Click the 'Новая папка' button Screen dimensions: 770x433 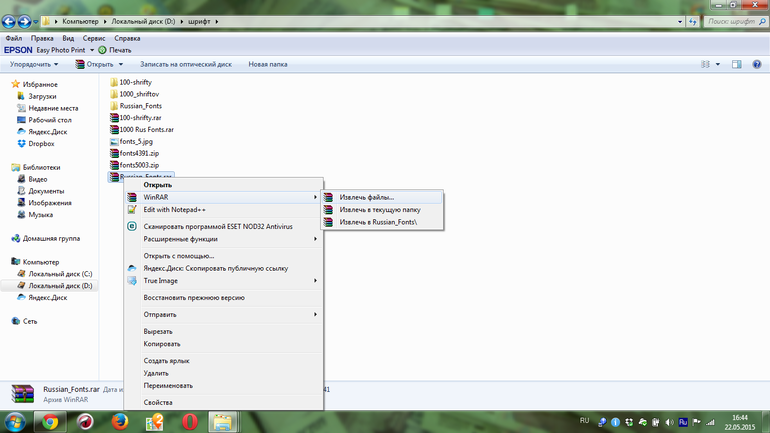[x=268, y=64]
